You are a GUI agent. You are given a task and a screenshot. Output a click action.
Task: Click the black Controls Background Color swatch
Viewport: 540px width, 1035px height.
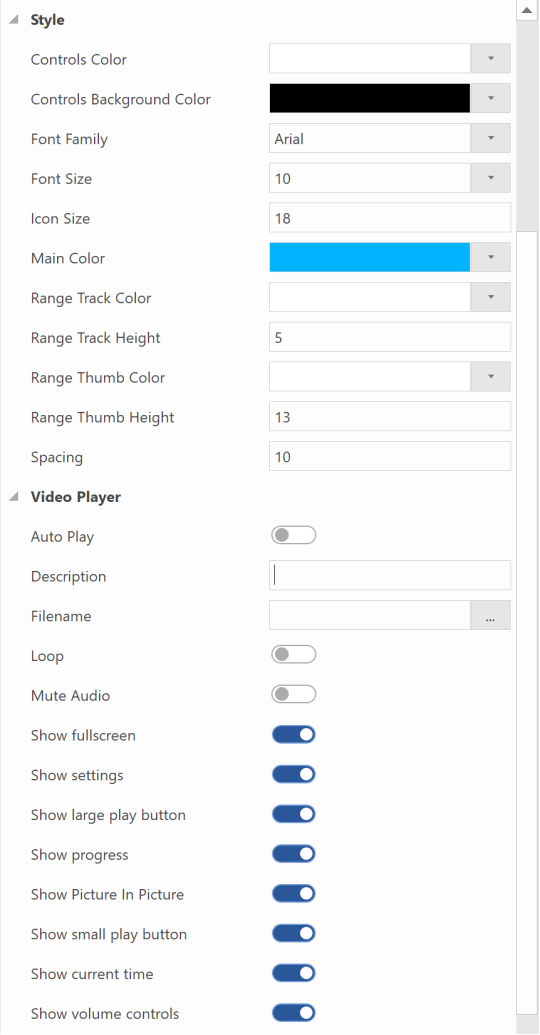tap(370, 99)
